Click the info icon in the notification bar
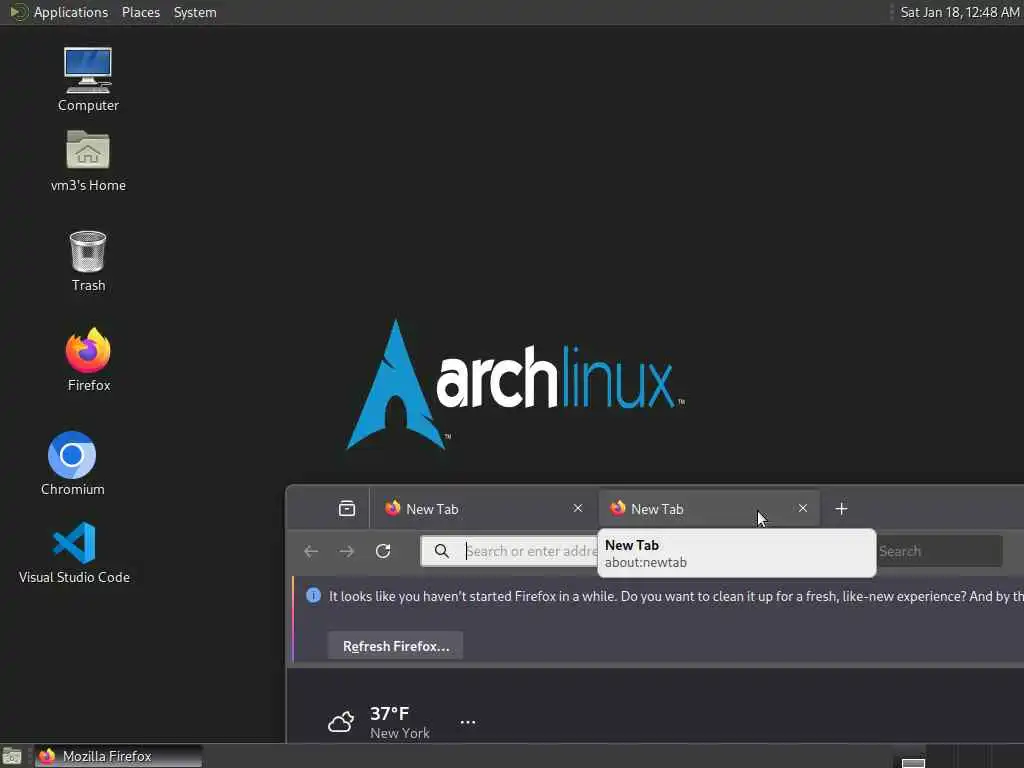This screenshot has width=1024, height=768. coord(313,596)
